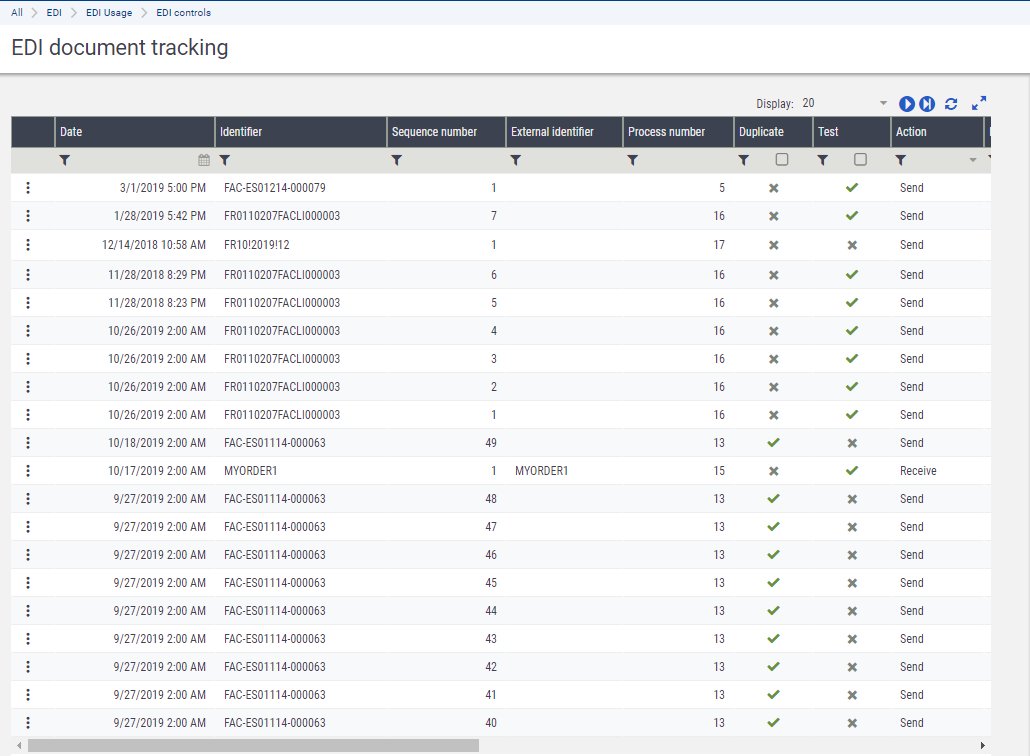Click the External identifier filter field

tap(570, 160)
